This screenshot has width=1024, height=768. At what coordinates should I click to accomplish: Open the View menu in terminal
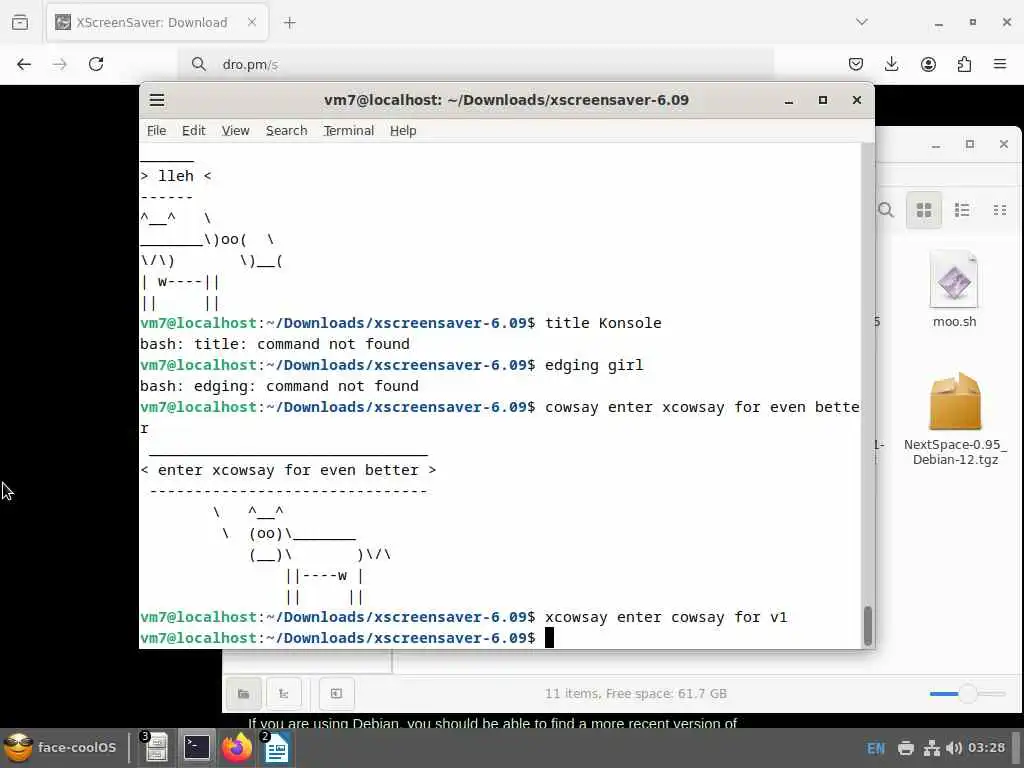point(235,131)
